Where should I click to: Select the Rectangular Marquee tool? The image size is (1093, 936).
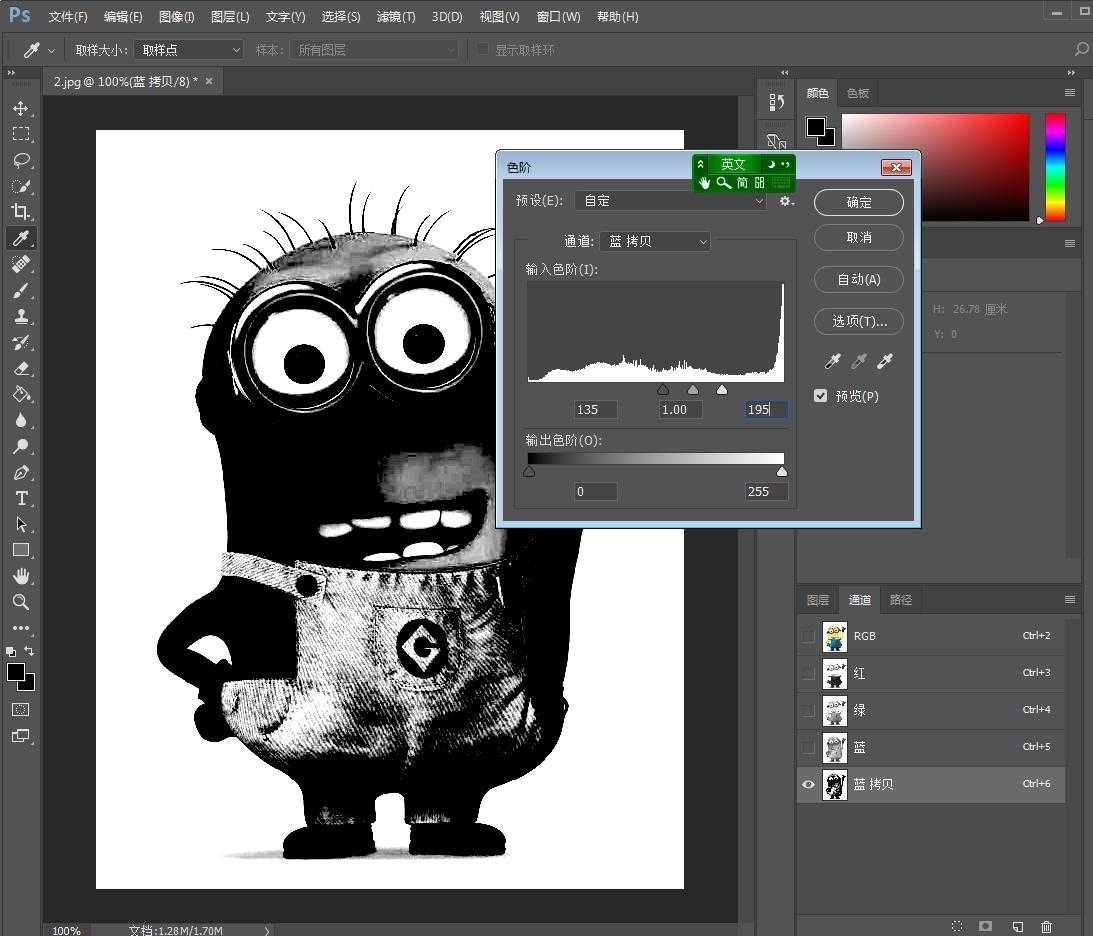click(x=21, y=134)
